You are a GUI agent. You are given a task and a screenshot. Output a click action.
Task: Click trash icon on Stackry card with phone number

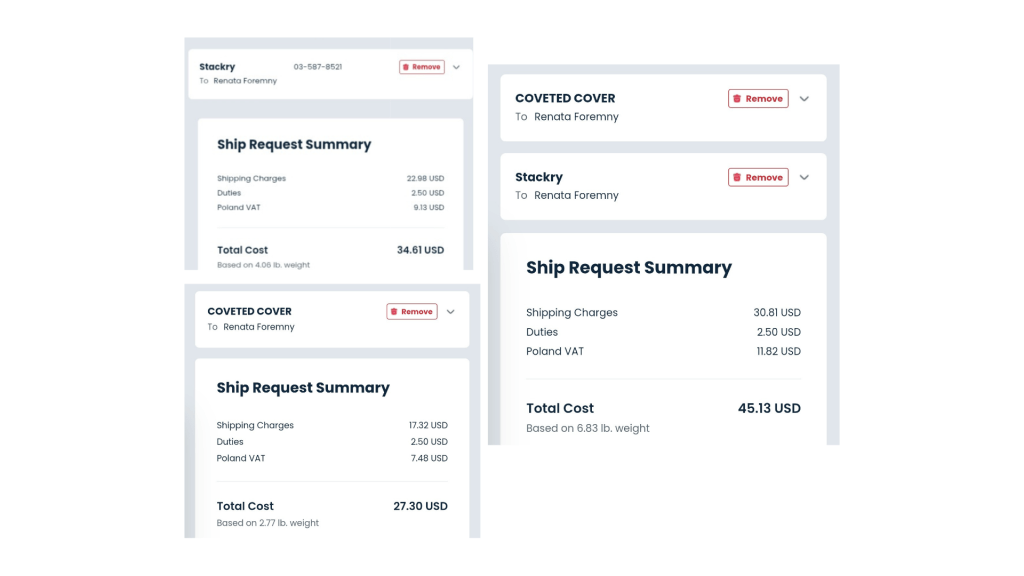(x=407, y=67)
